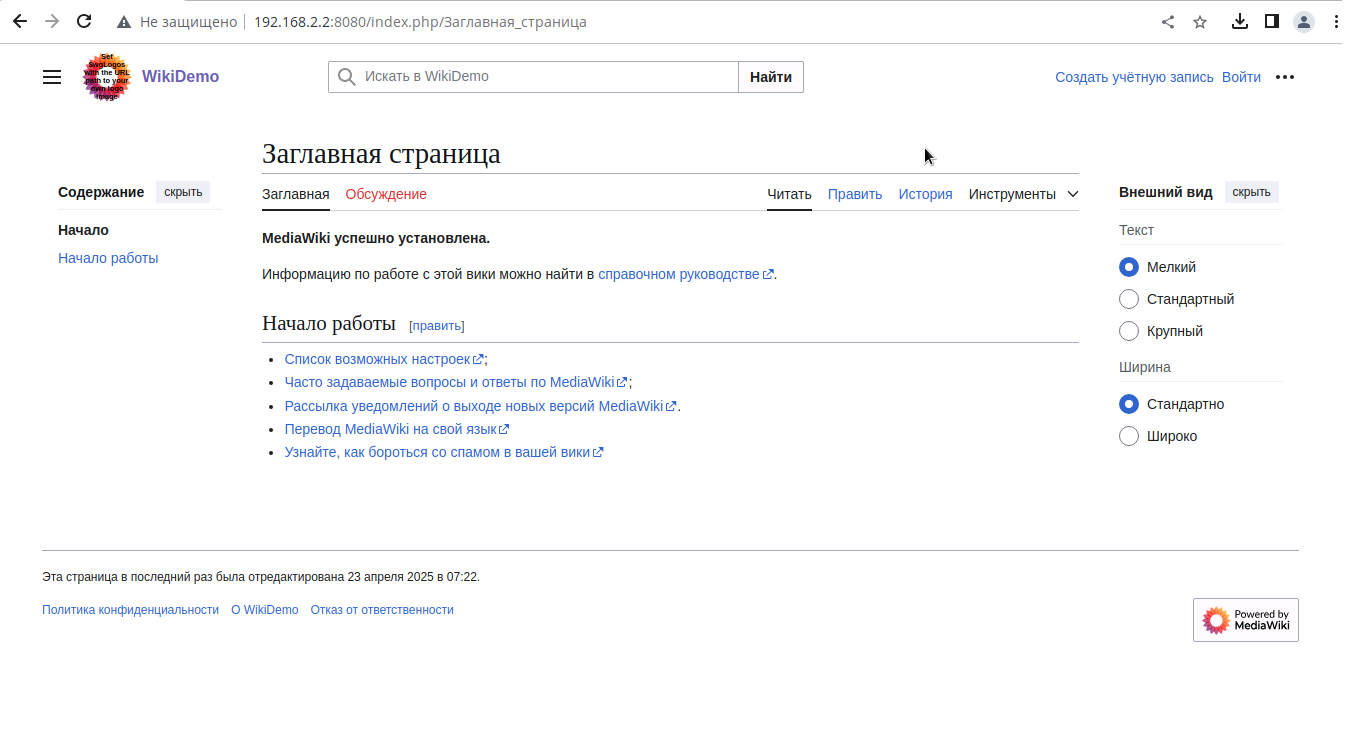The width and height of the screenshot is (1351, 737).
Task: Click the WikiDemo logo image
Action: click(106, 77)
